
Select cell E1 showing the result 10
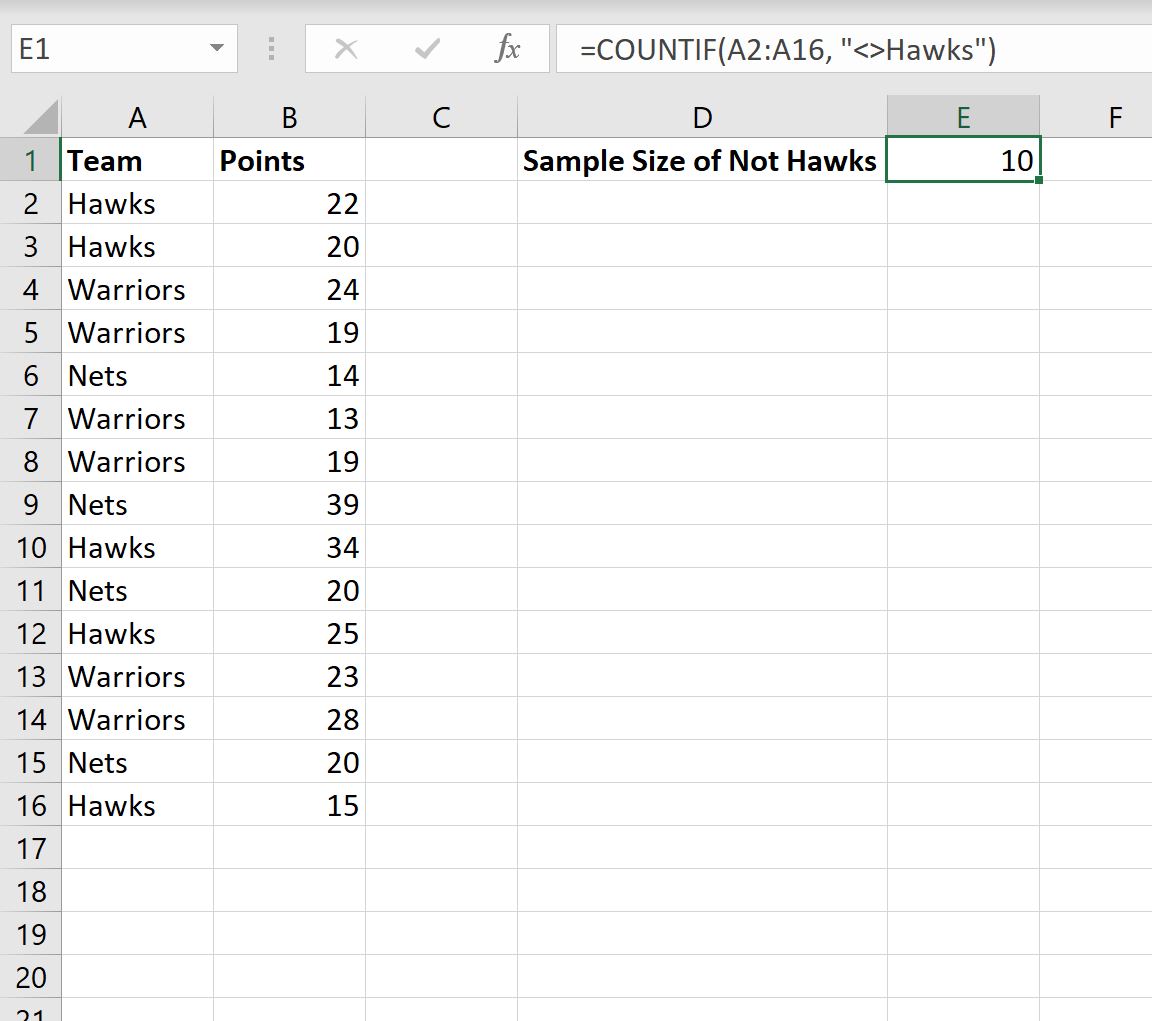click(x=963, y=160)
